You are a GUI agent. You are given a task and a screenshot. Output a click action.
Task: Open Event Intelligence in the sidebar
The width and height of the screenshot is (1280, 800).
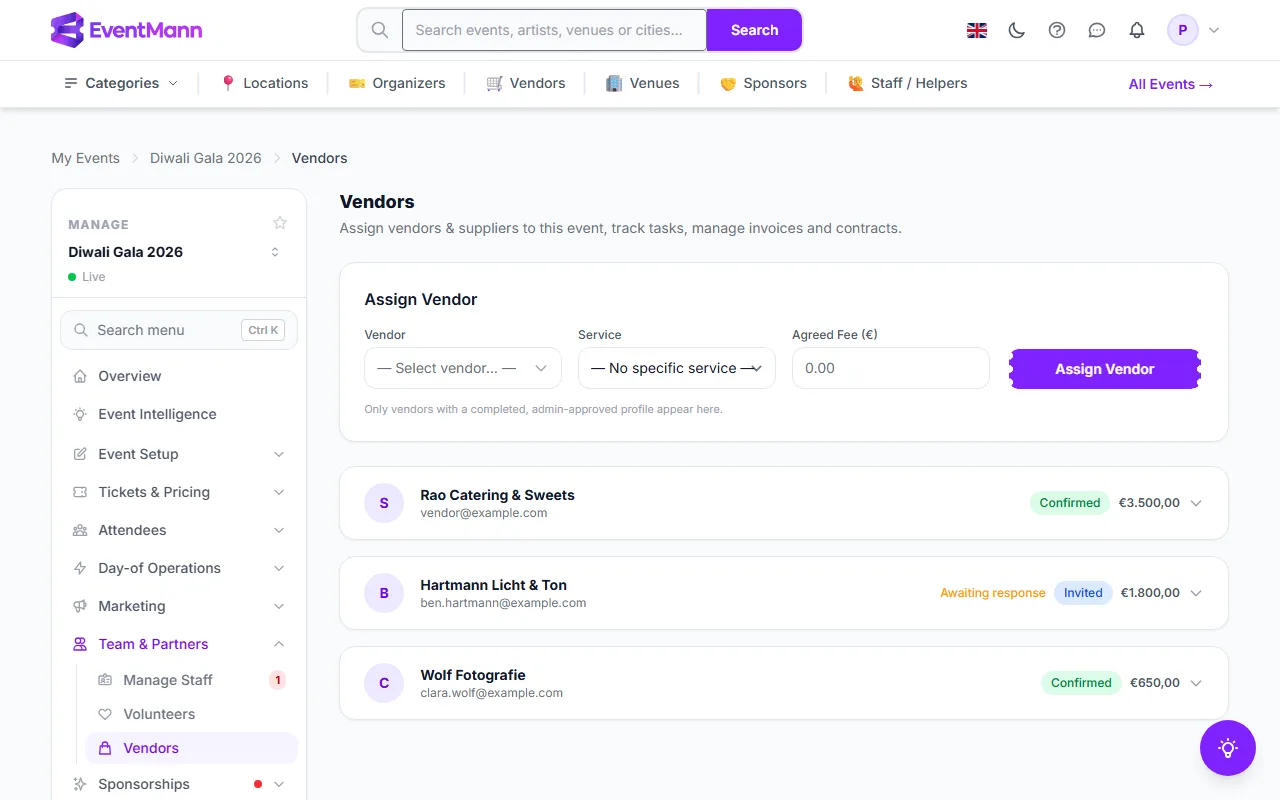click(179, 414)
